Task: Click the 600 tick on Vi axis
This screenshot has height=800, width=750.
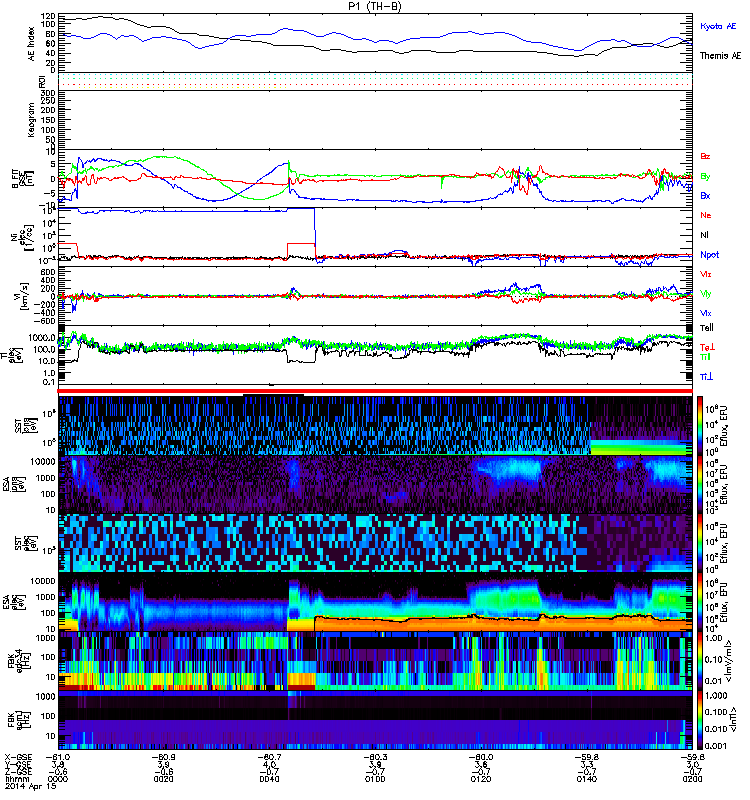Action: 49,272
